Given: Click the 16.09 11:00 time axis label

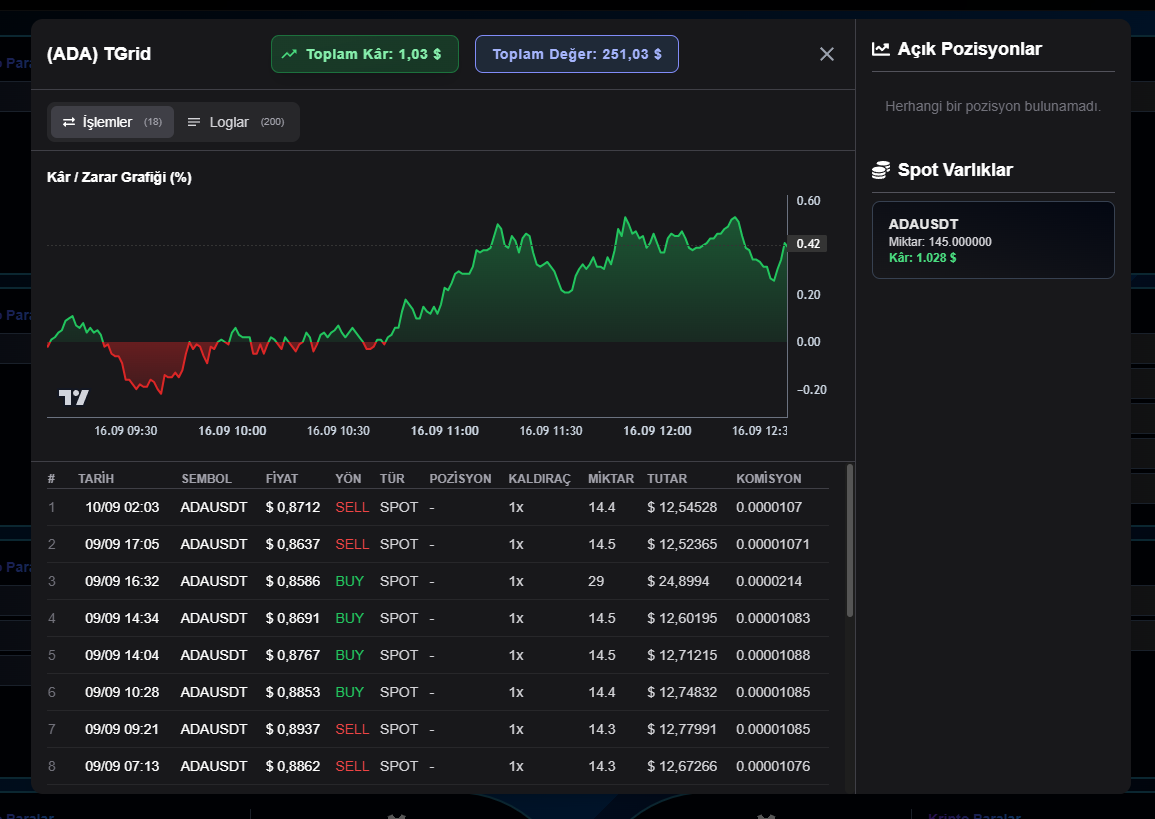Looking at the screenshot, I should [x=444, y=431].
